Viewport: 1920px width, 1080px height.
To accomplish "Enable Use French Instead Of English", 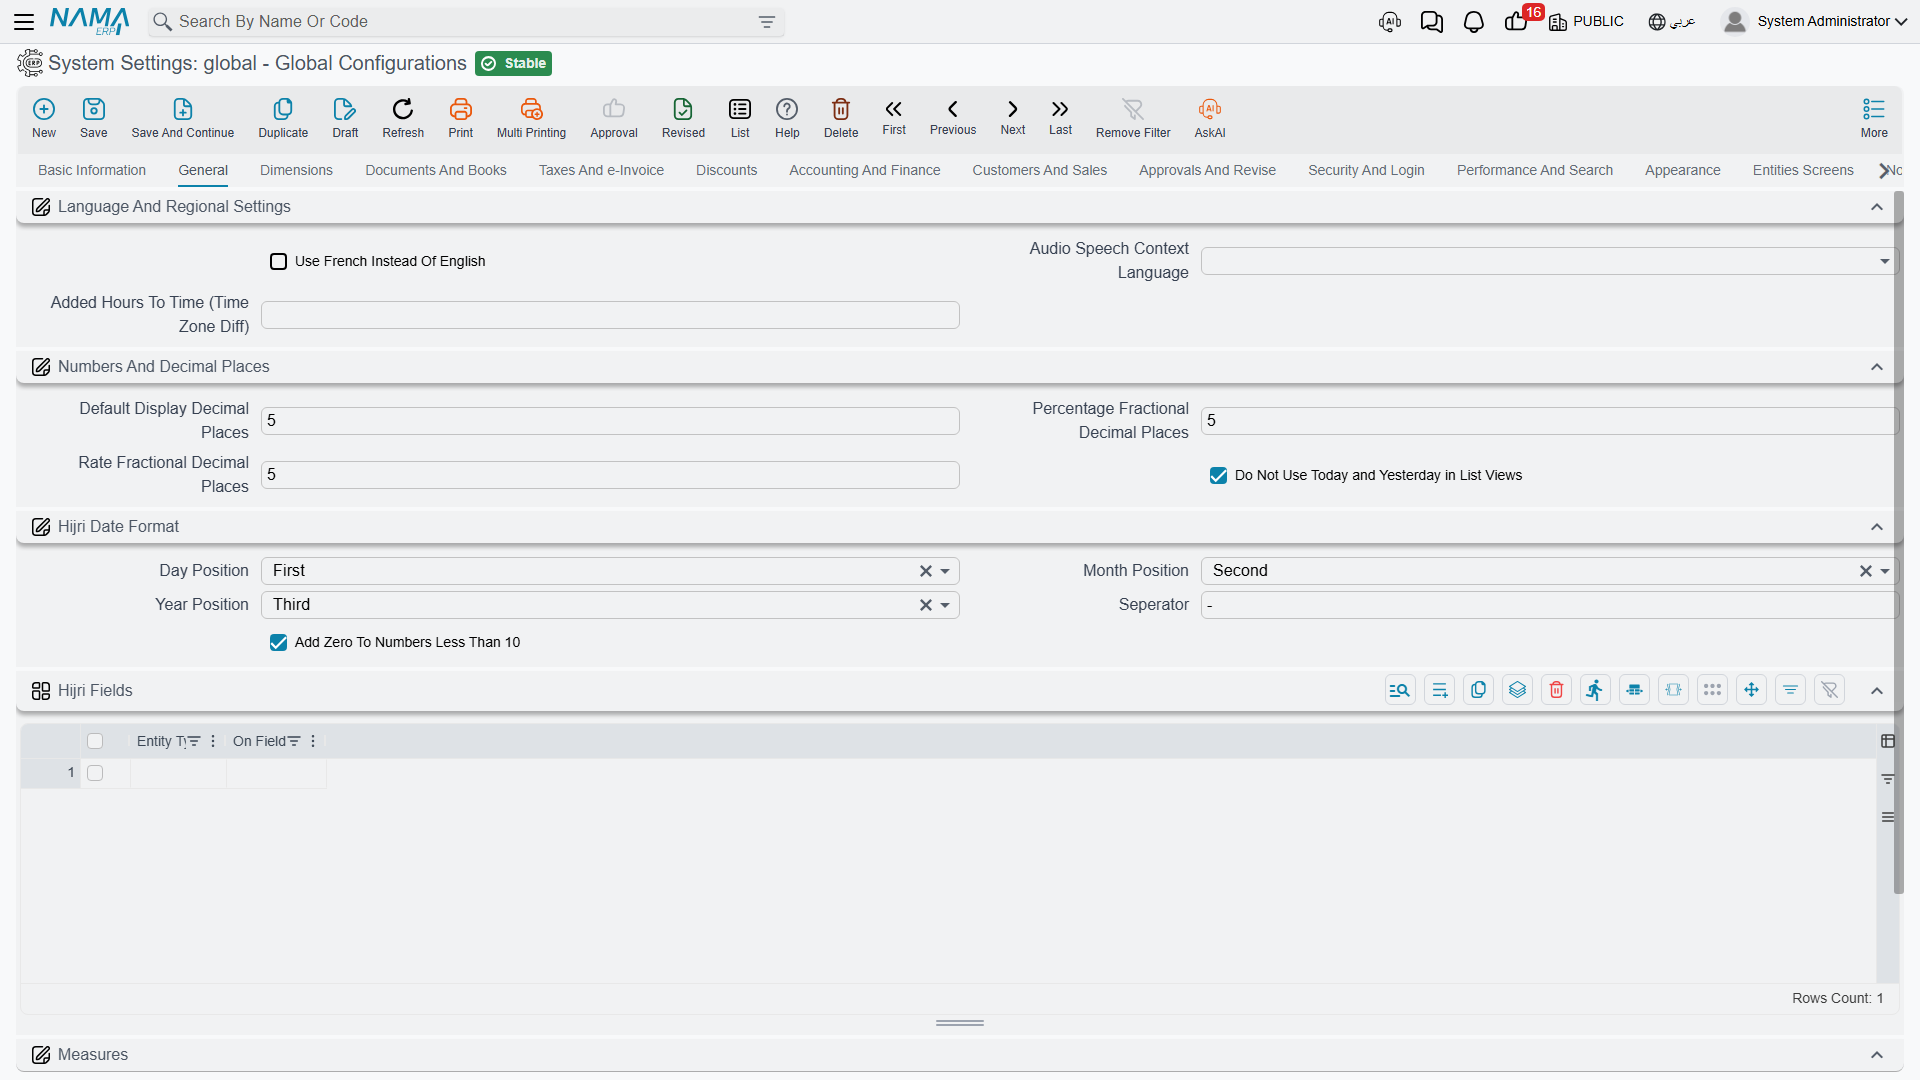I will tap(278, 261).
